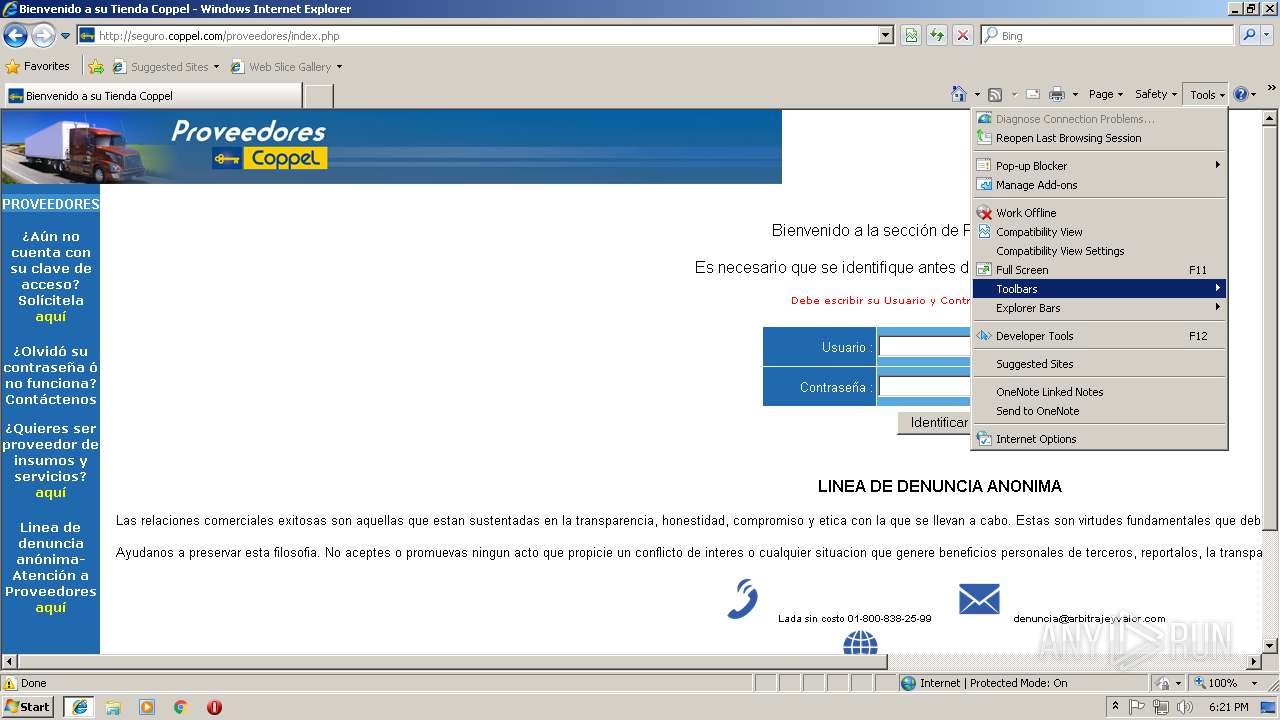1280x720 pixels.
Task: Click the horizontal scrollbar thumb
Action: [453, 662]
